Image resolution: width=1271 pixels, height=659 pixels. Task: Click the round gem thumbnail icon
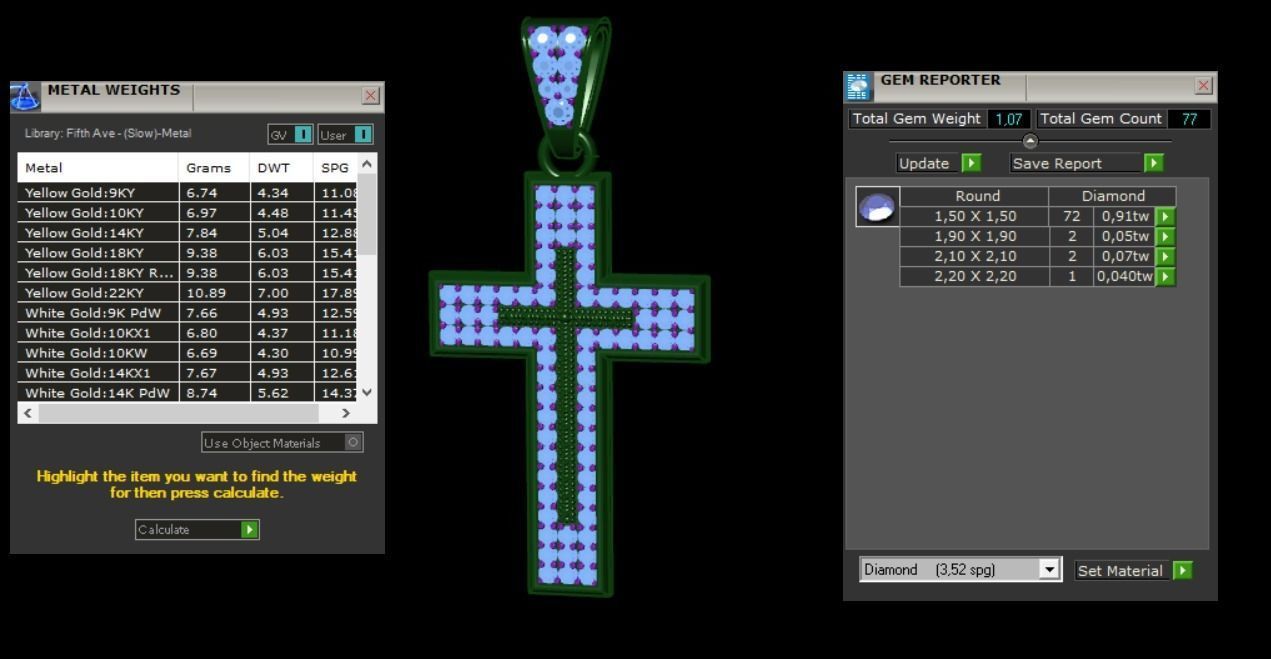pyautogui.click(x=877, y=206)
